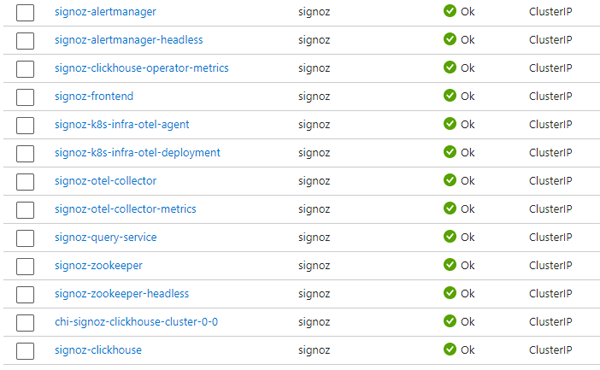
Task: Click the status icon for signoz-otel-collector-metrics
Action: [x=450, y=208]
